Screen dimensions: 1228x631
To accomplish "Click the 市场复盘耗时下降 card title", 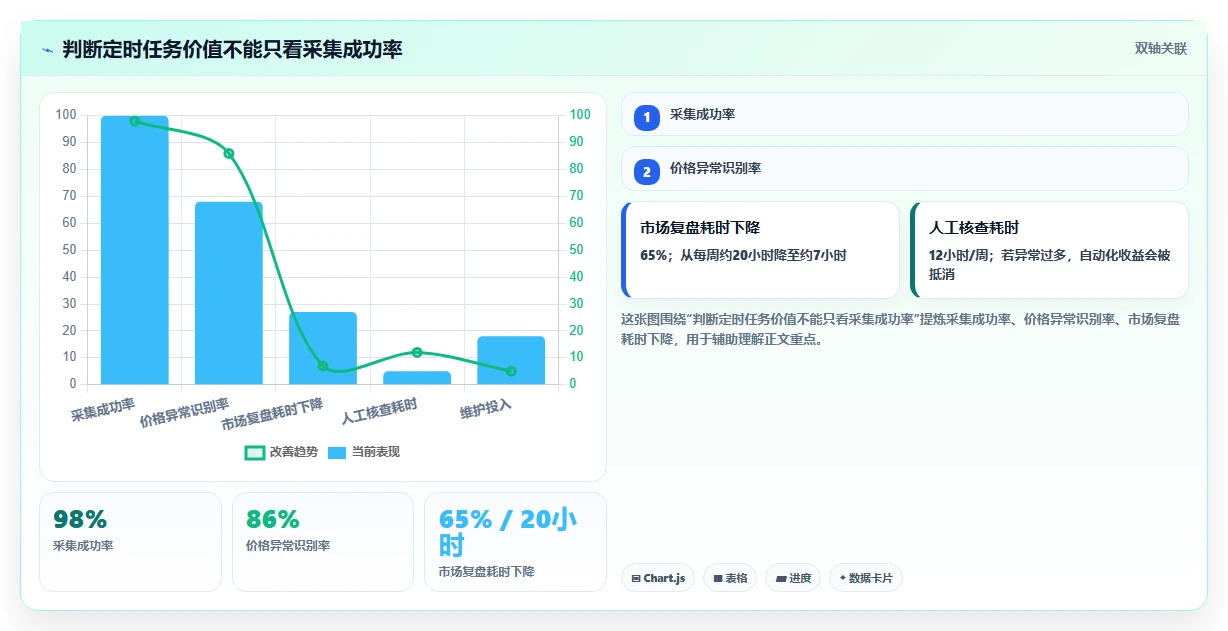I will click(700, 228).
